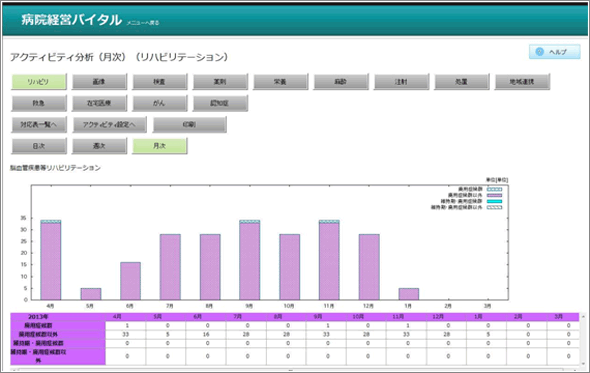Switch to 地域連携 category
This screenshot has width=590, height=373.
522,82
